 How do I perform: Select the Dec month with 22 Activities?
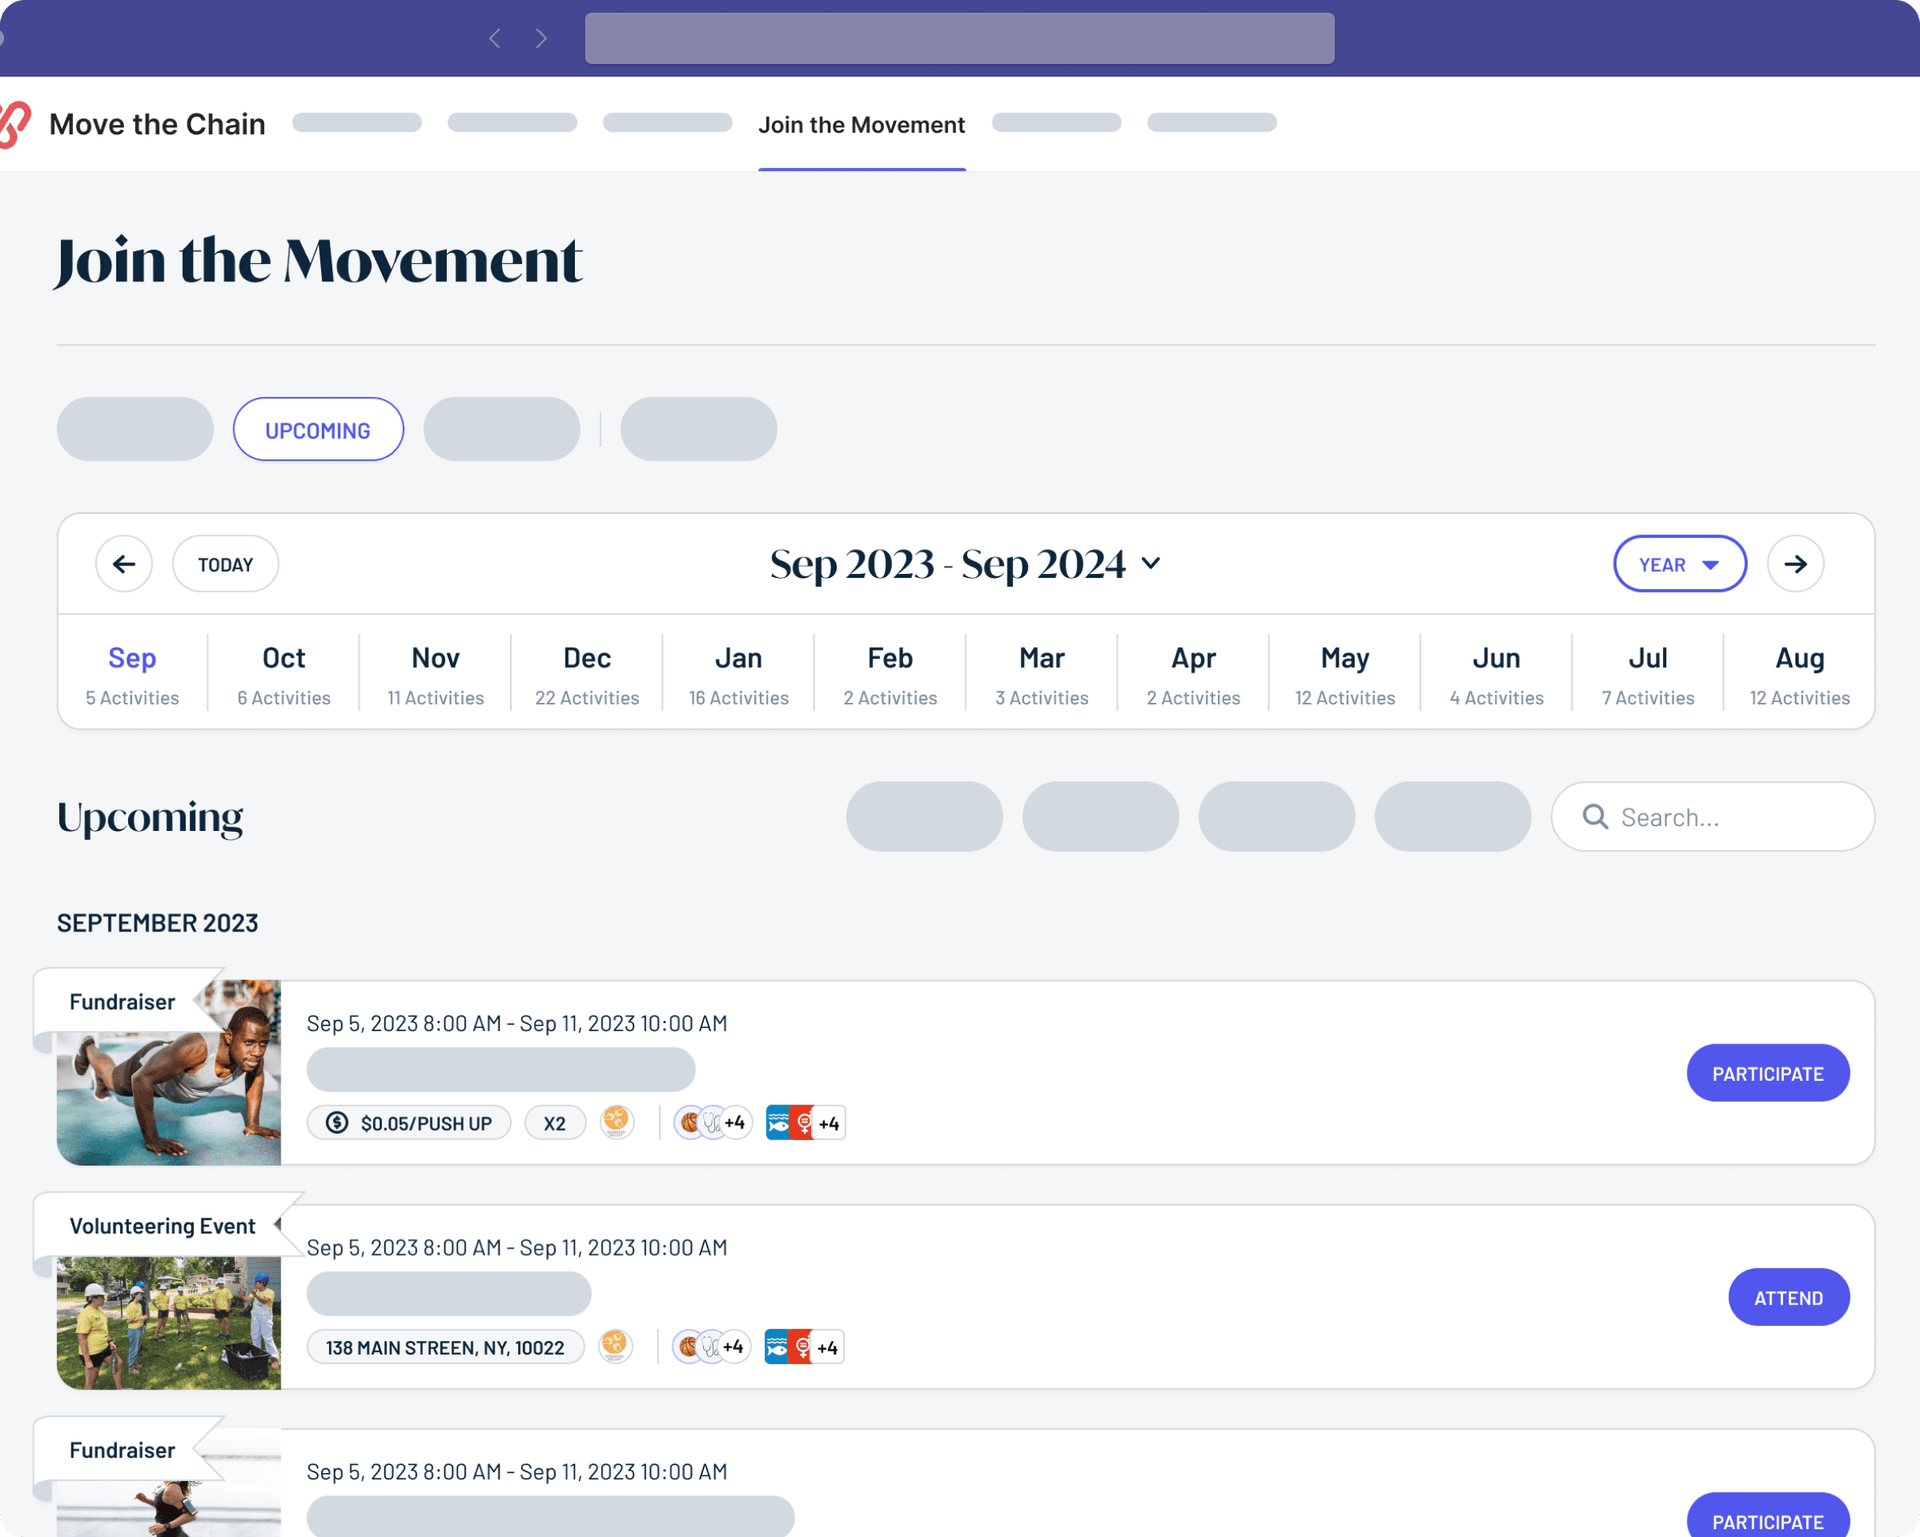click(x=587, y=674)
